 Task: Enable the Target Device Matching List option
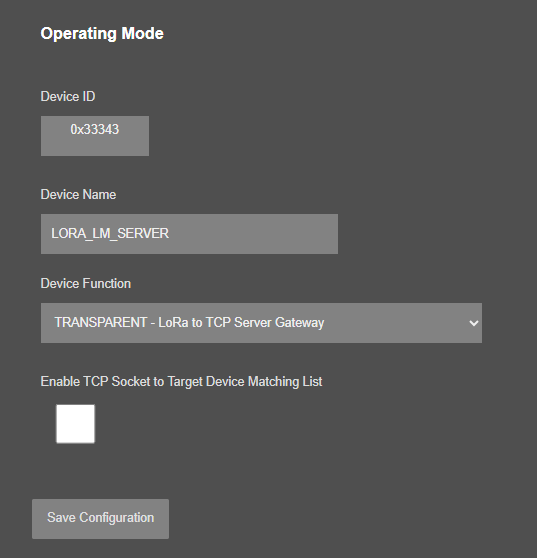coord(75,423)
